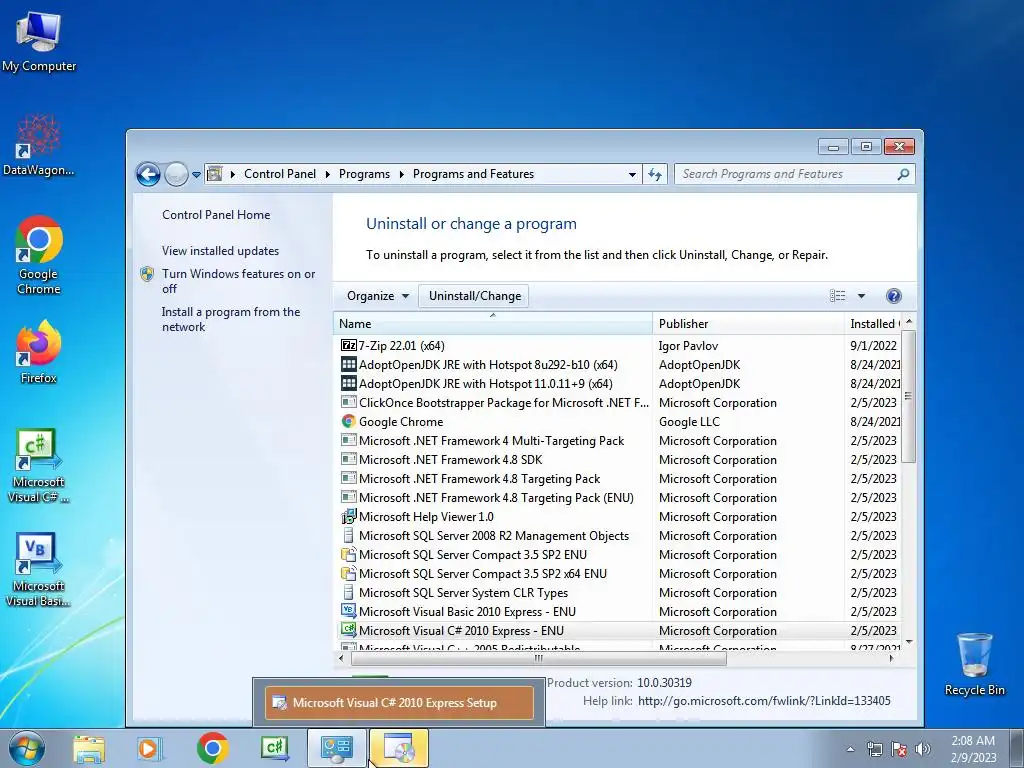
Task: Click the Windows Start orb
Action: click(x=26, y=748)
